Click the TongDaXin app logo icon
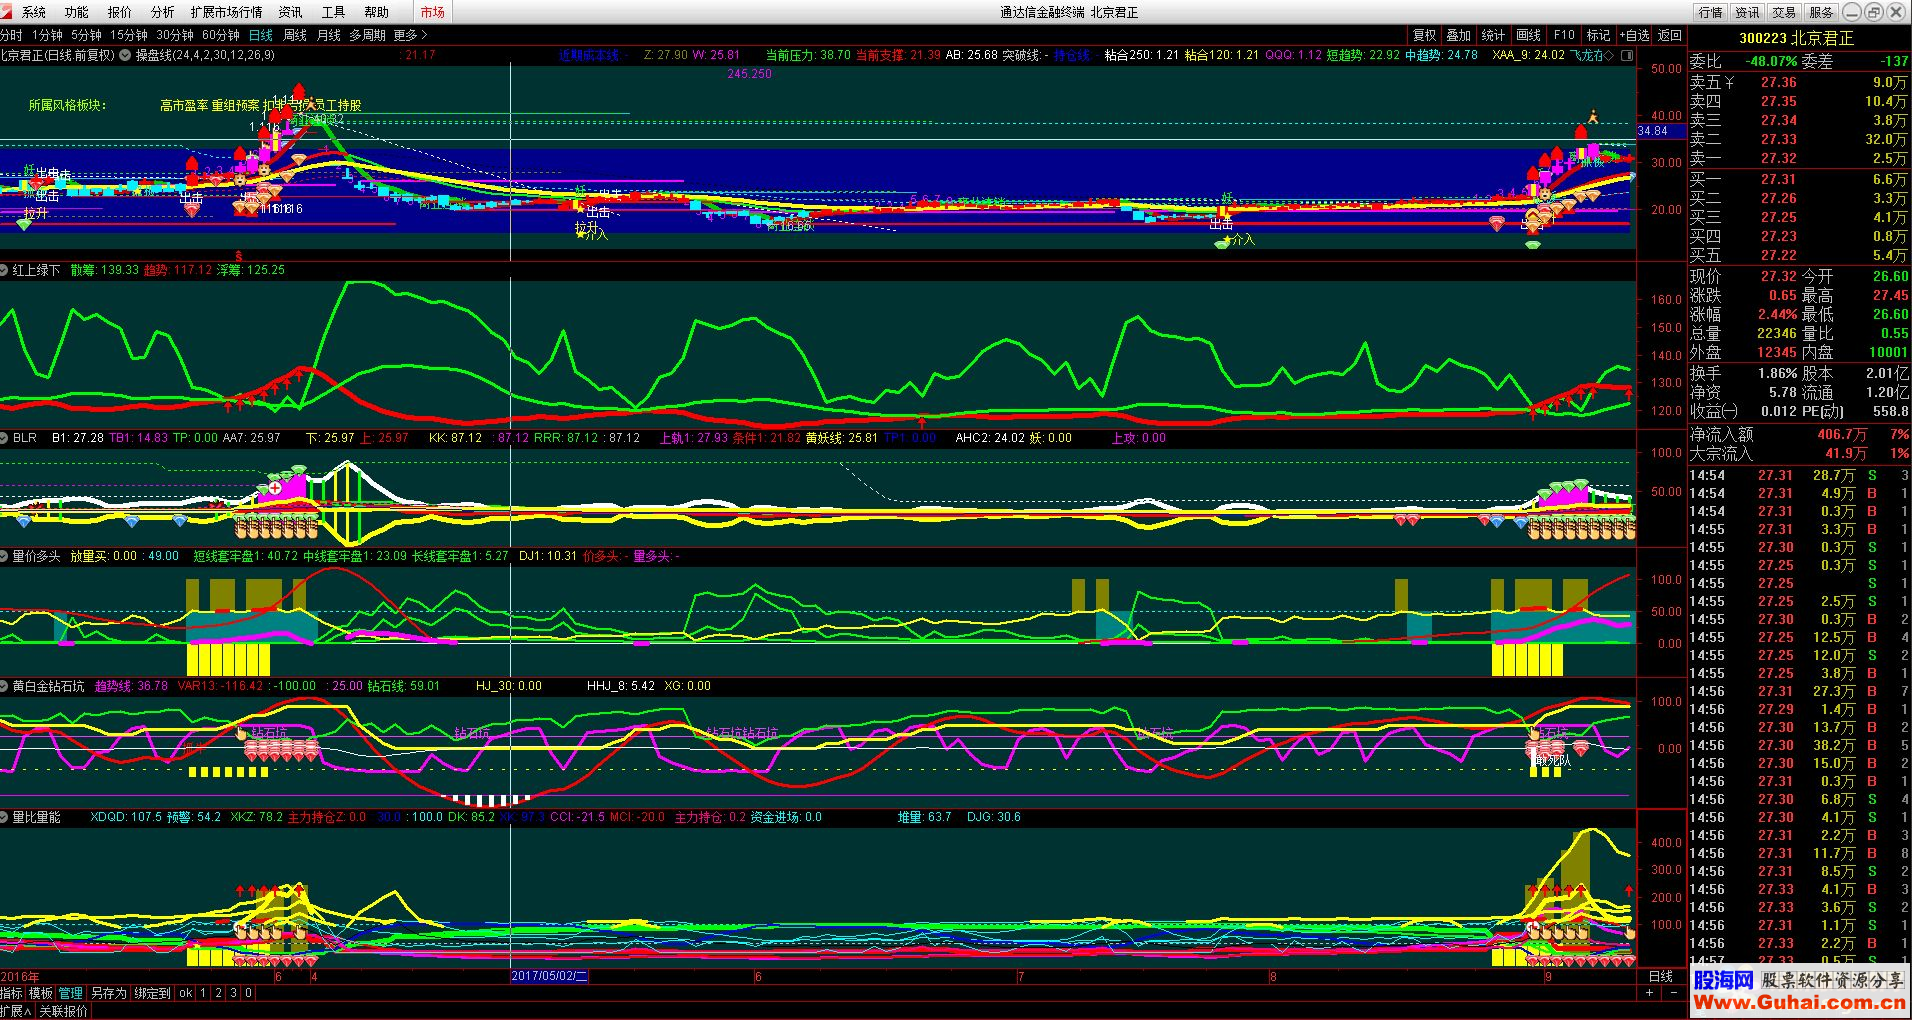1912x1020 pixels. 6,12
